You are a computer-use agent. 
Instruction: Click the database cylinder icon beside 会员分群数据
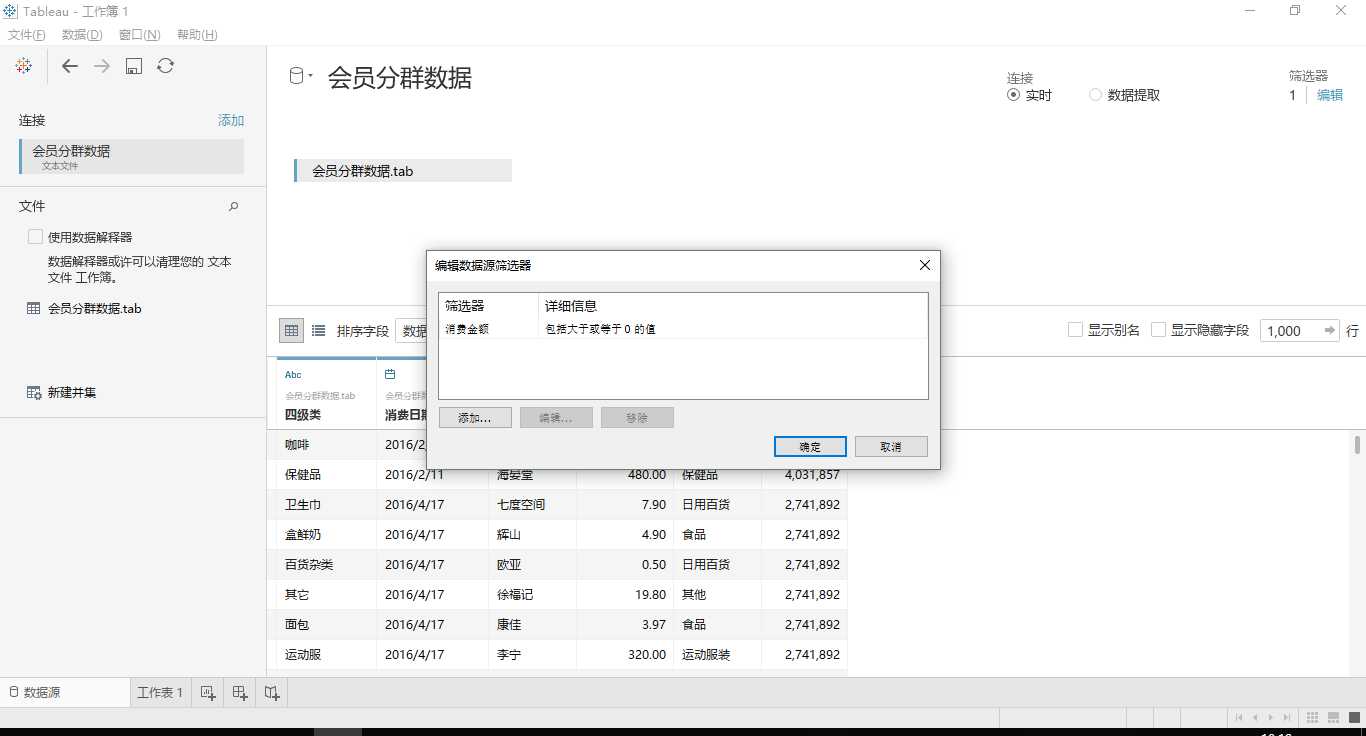point(296,76)
